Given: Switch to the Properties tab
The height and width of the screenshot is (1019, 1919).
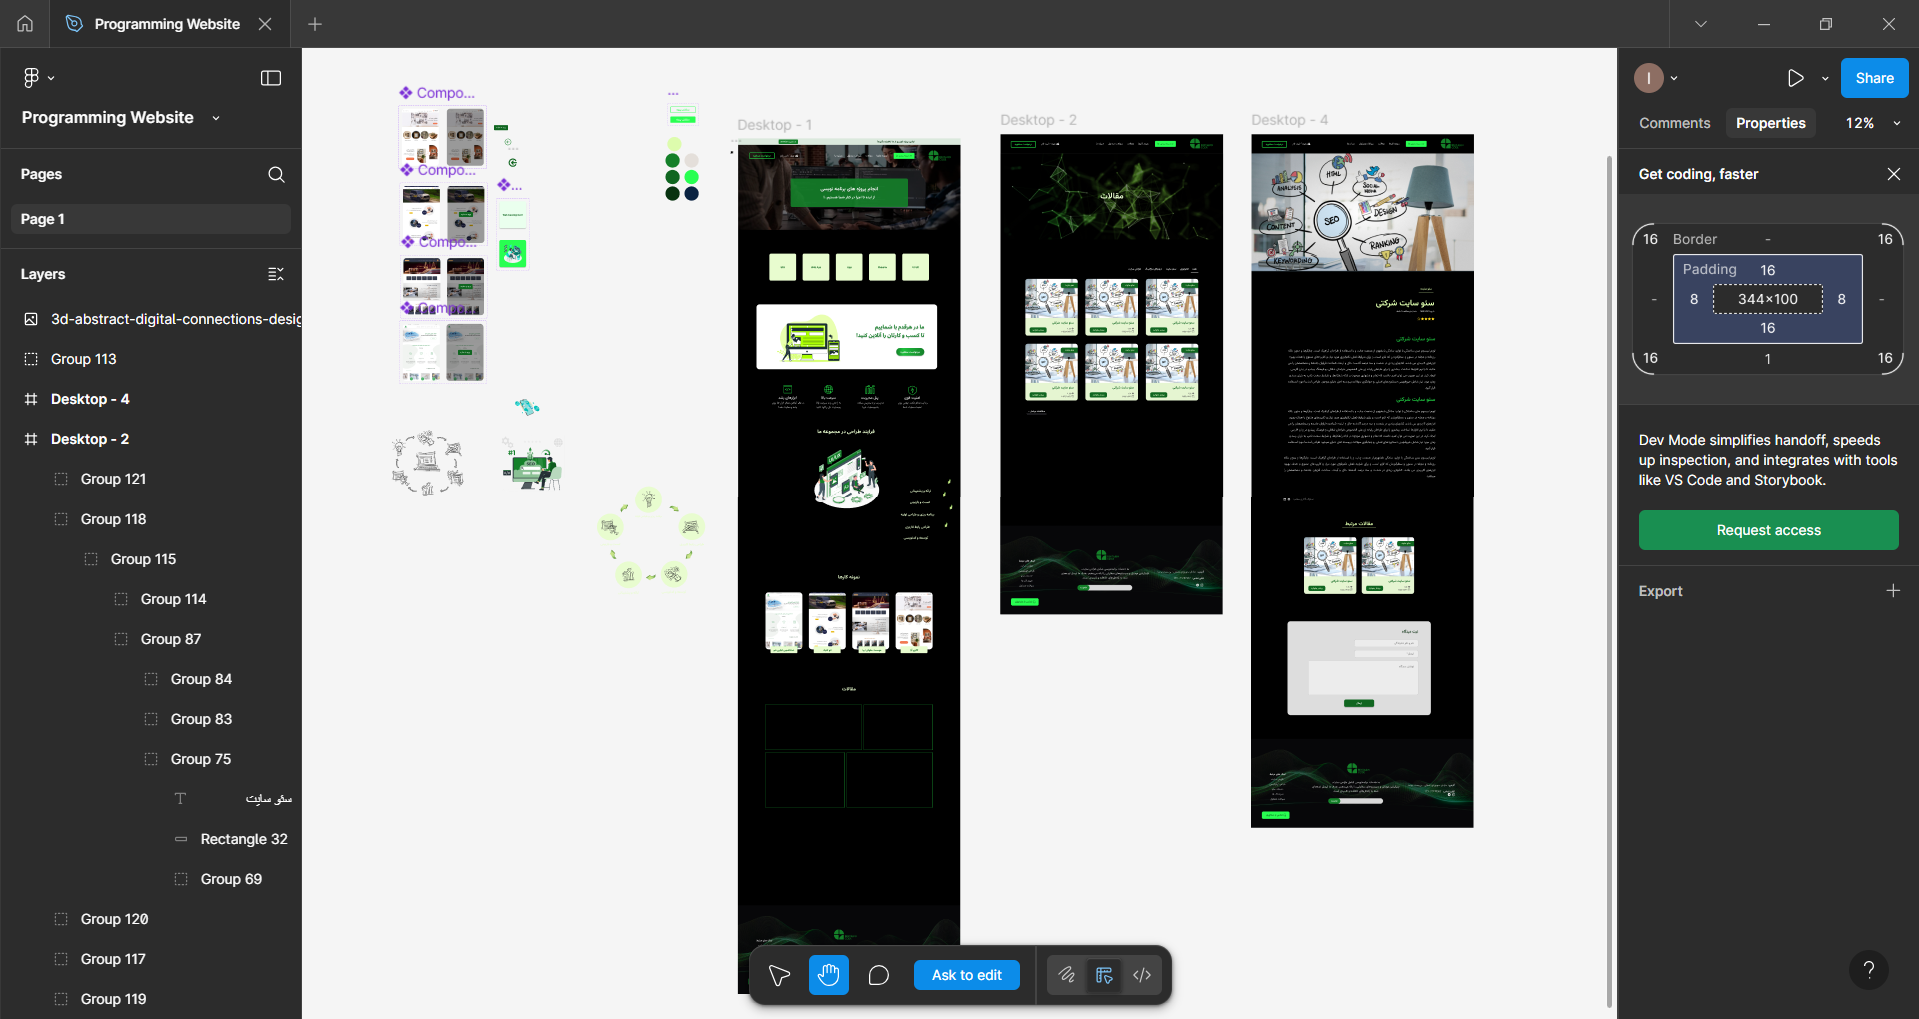Looking at the screenshot, I should click(1771, 123).
